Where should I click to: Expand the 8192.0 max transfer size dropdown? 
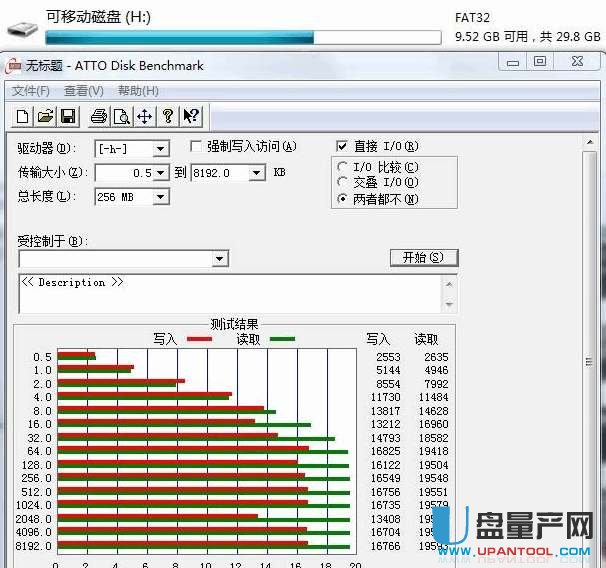[257, 173]
